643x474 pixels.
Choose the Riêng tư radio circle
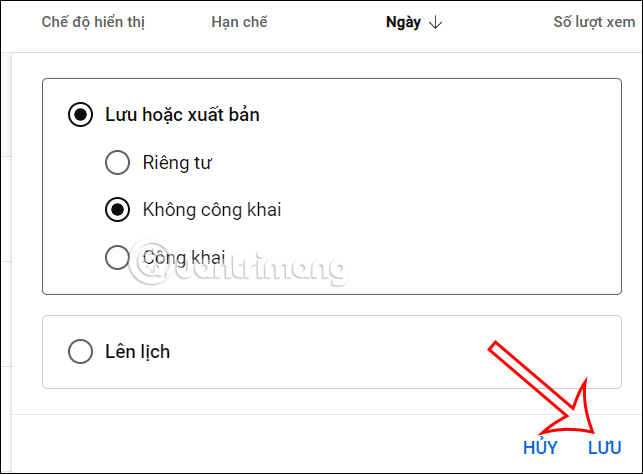point(117,162)
